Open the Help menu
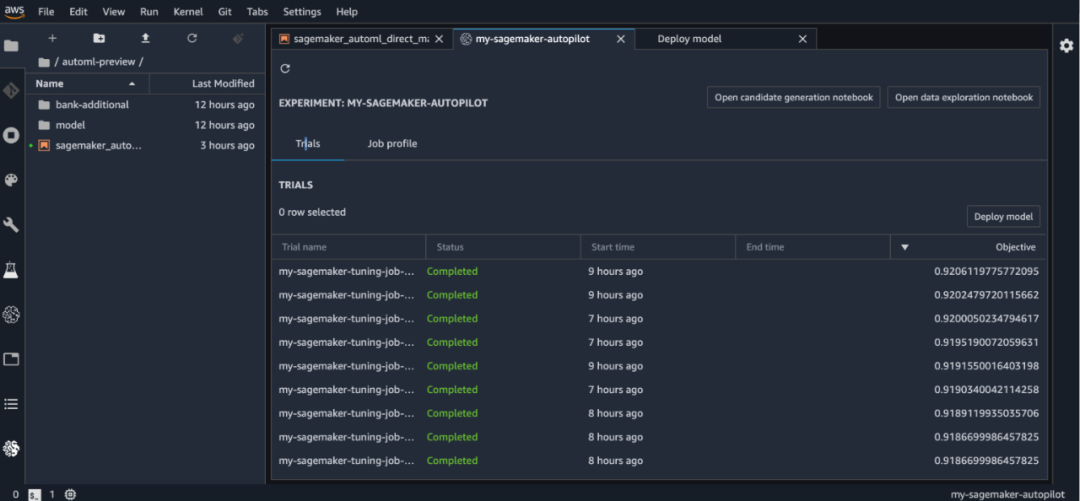Viewport: 1080px width, 501px height. click(x=346, y=12)
